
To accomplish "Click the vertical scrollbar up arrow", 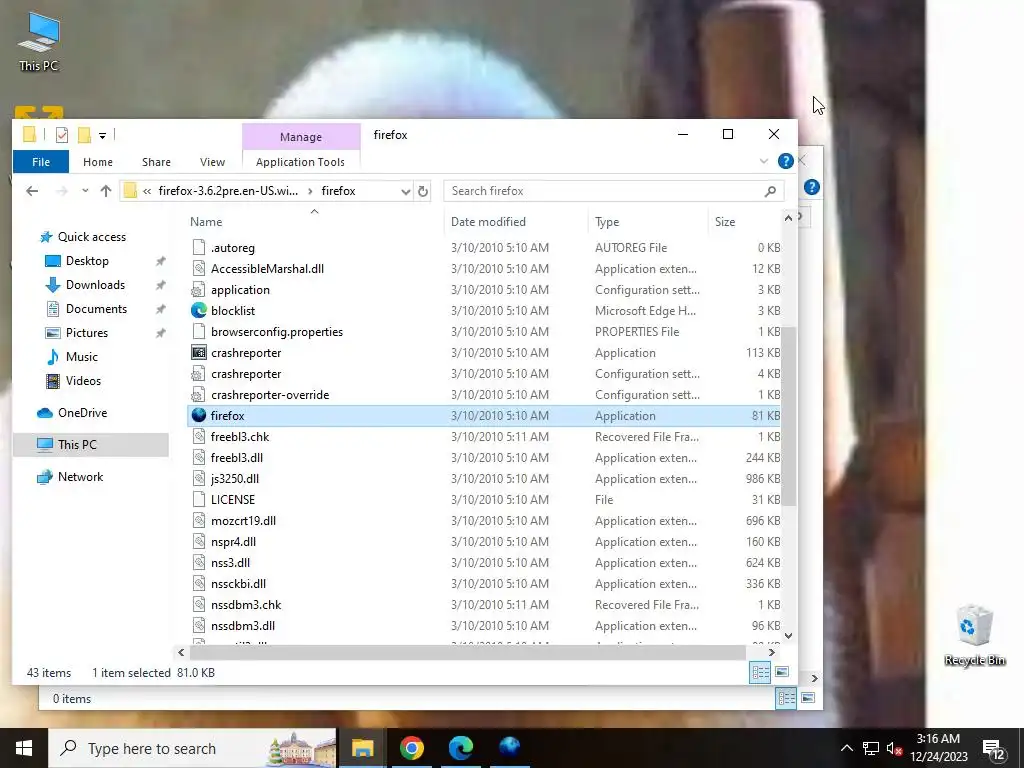I will pos(789,218).
